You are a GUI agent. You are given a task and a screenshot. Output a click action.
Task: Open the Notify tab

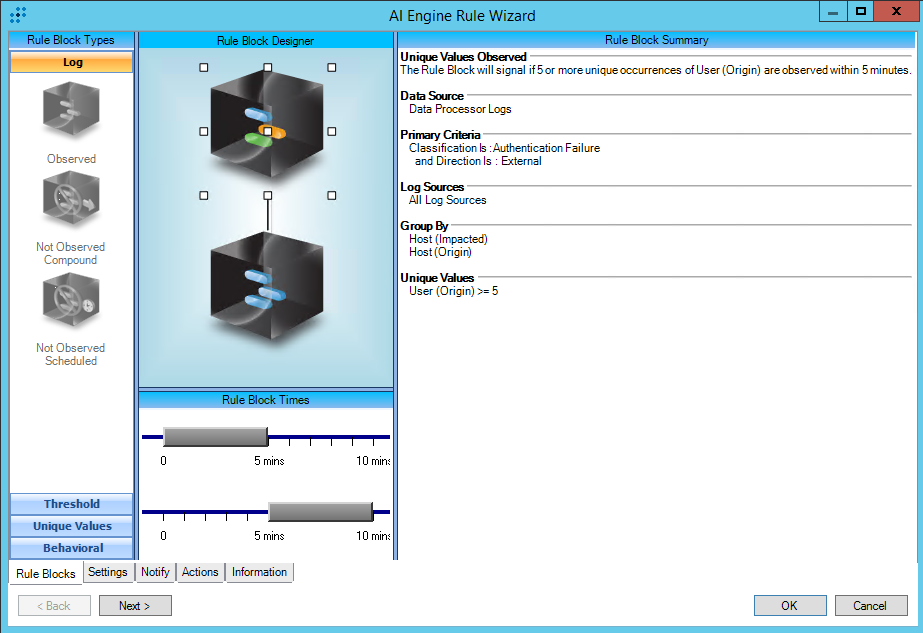click(155, 572)
